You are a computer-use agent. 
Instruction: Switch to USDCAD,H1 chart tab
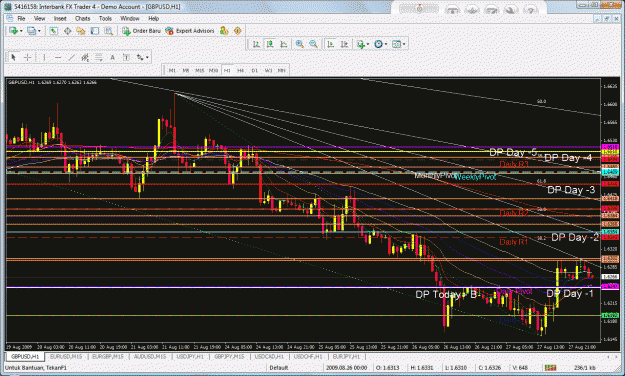[x=269, y=356]
